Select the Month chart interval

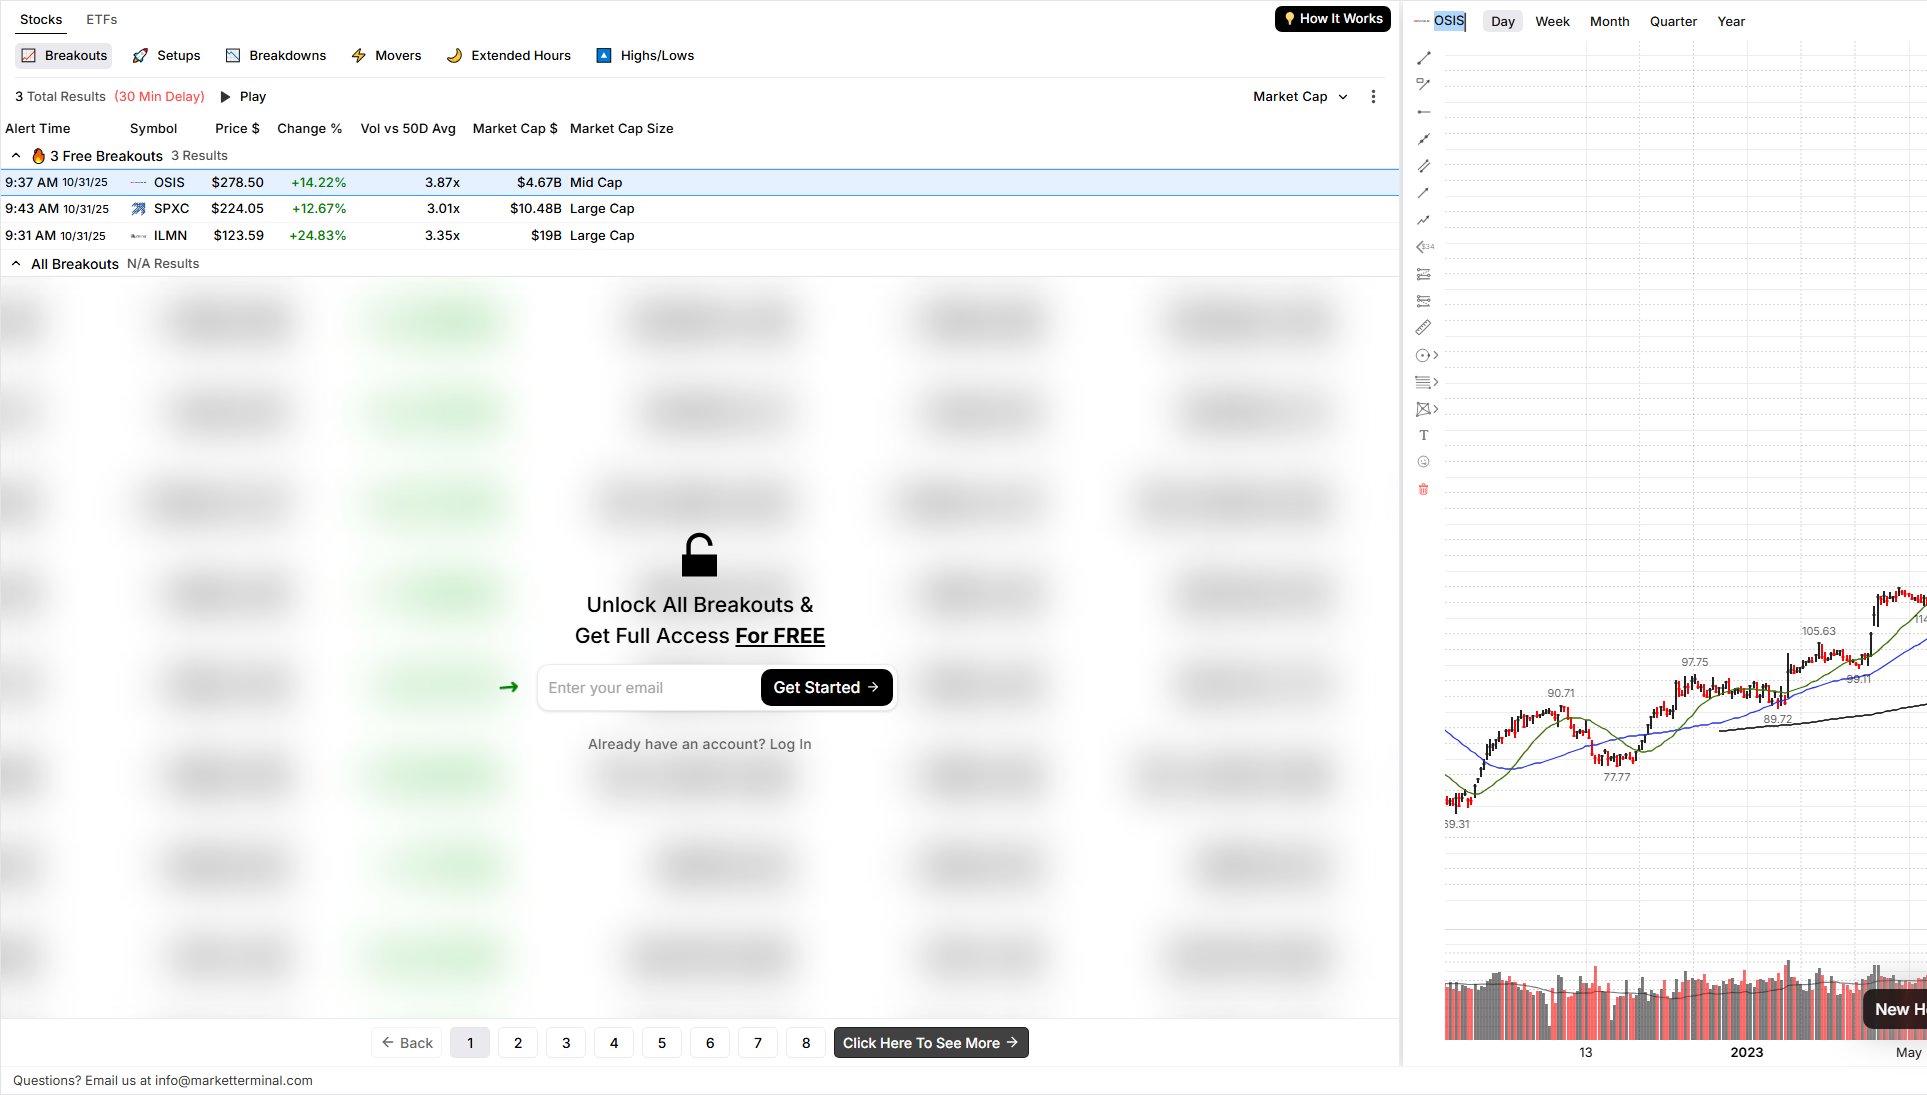pyautogui.click(x=1609, y=21)
